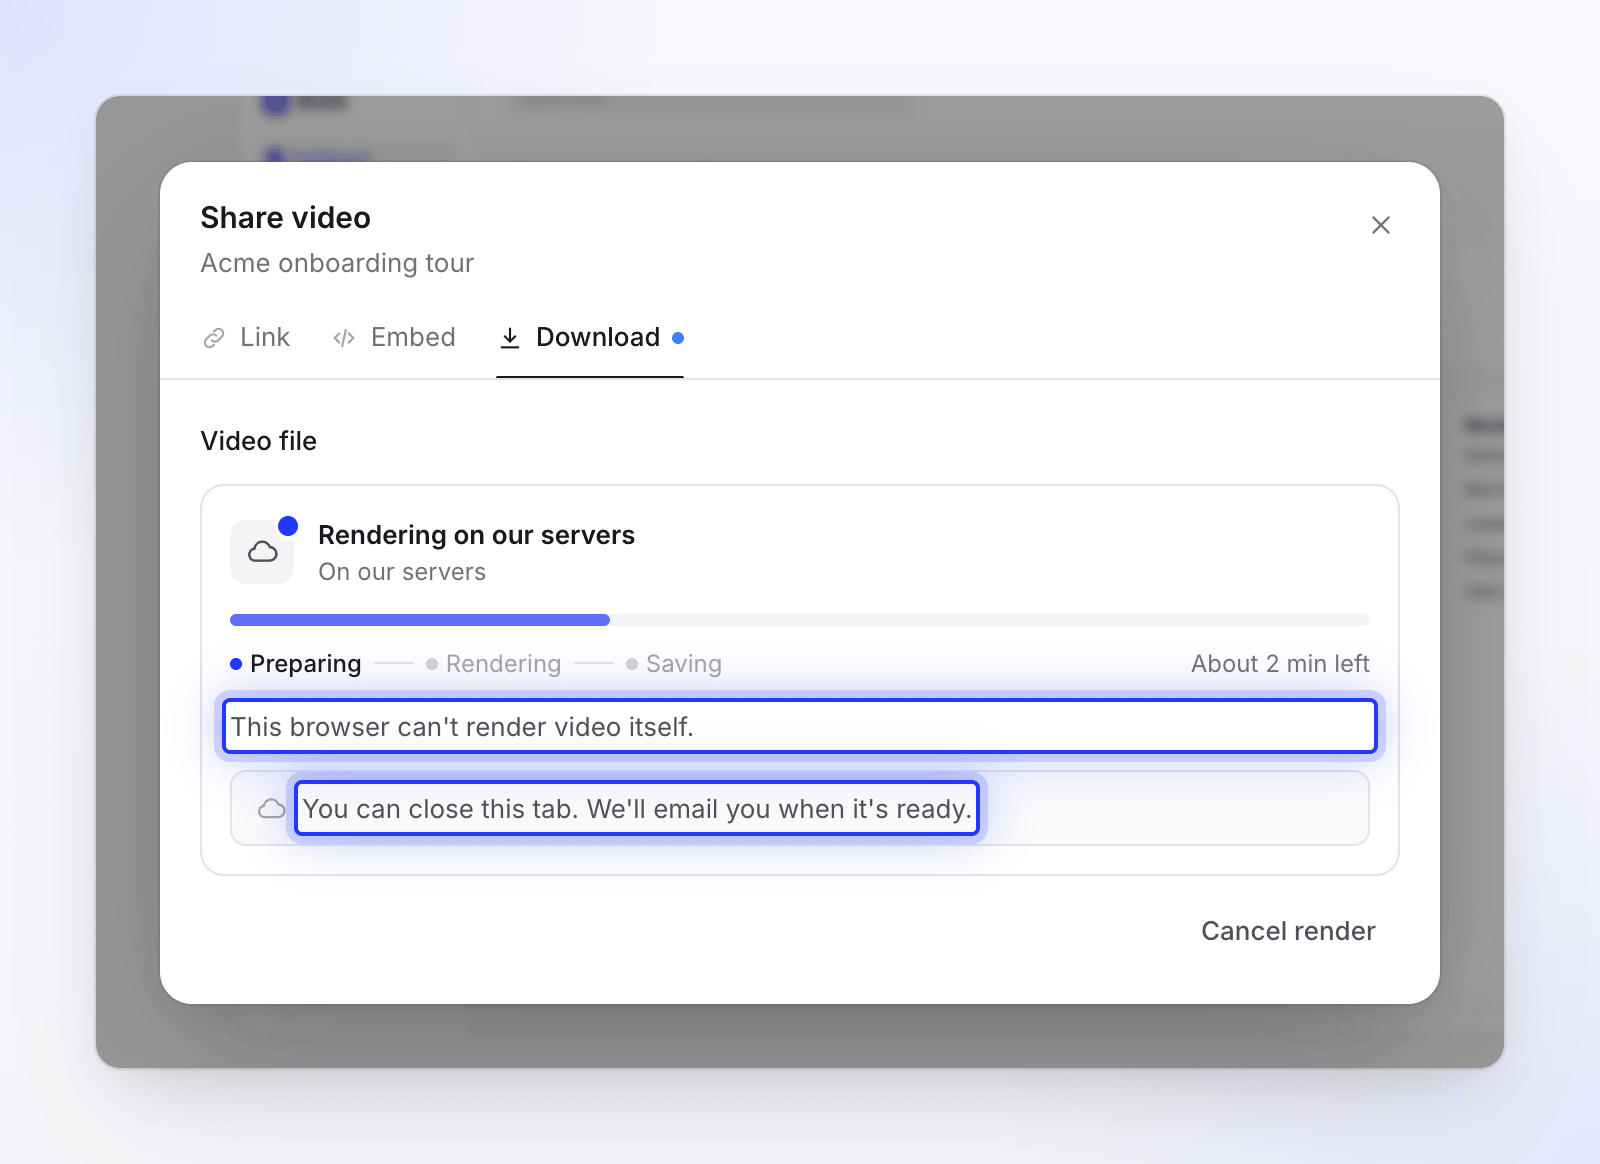The image size is (1600, 1164).
Task: Click the Cancel render button
Action: 1288,931
